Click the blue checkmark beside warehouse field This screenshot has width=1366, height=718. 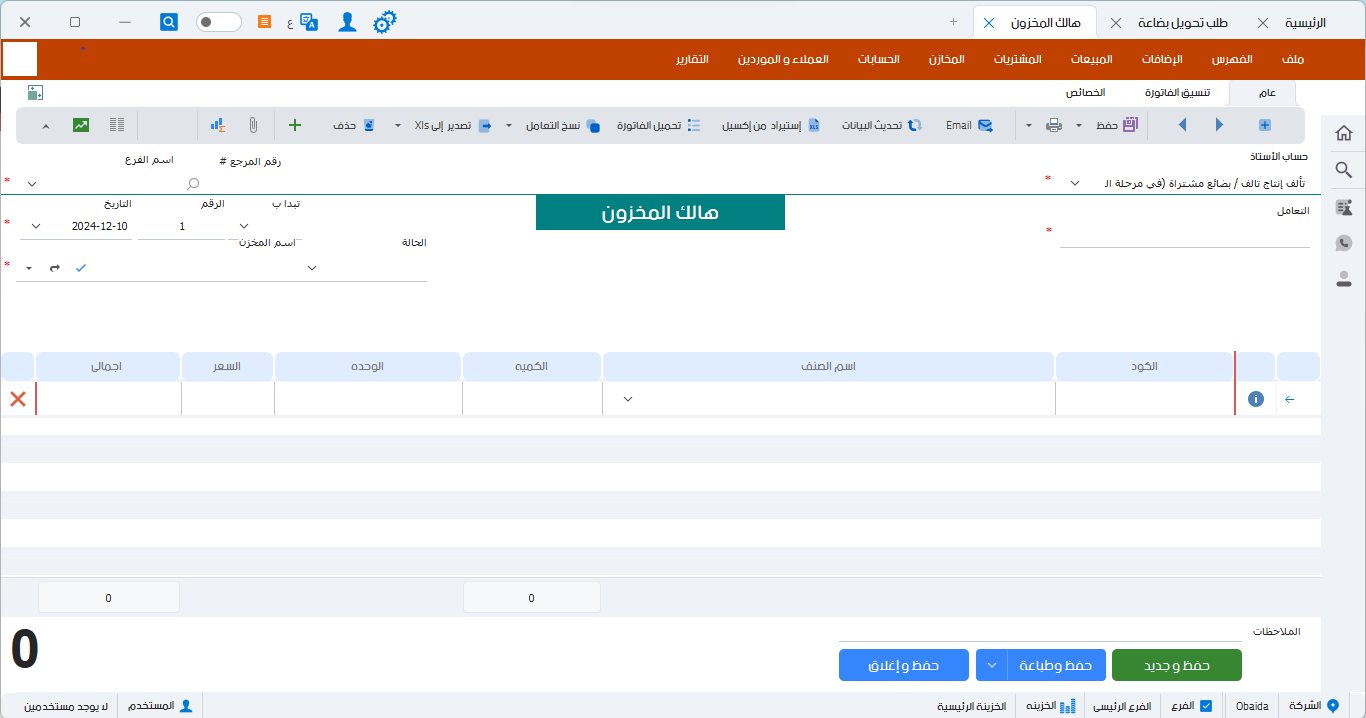(81, 268)
